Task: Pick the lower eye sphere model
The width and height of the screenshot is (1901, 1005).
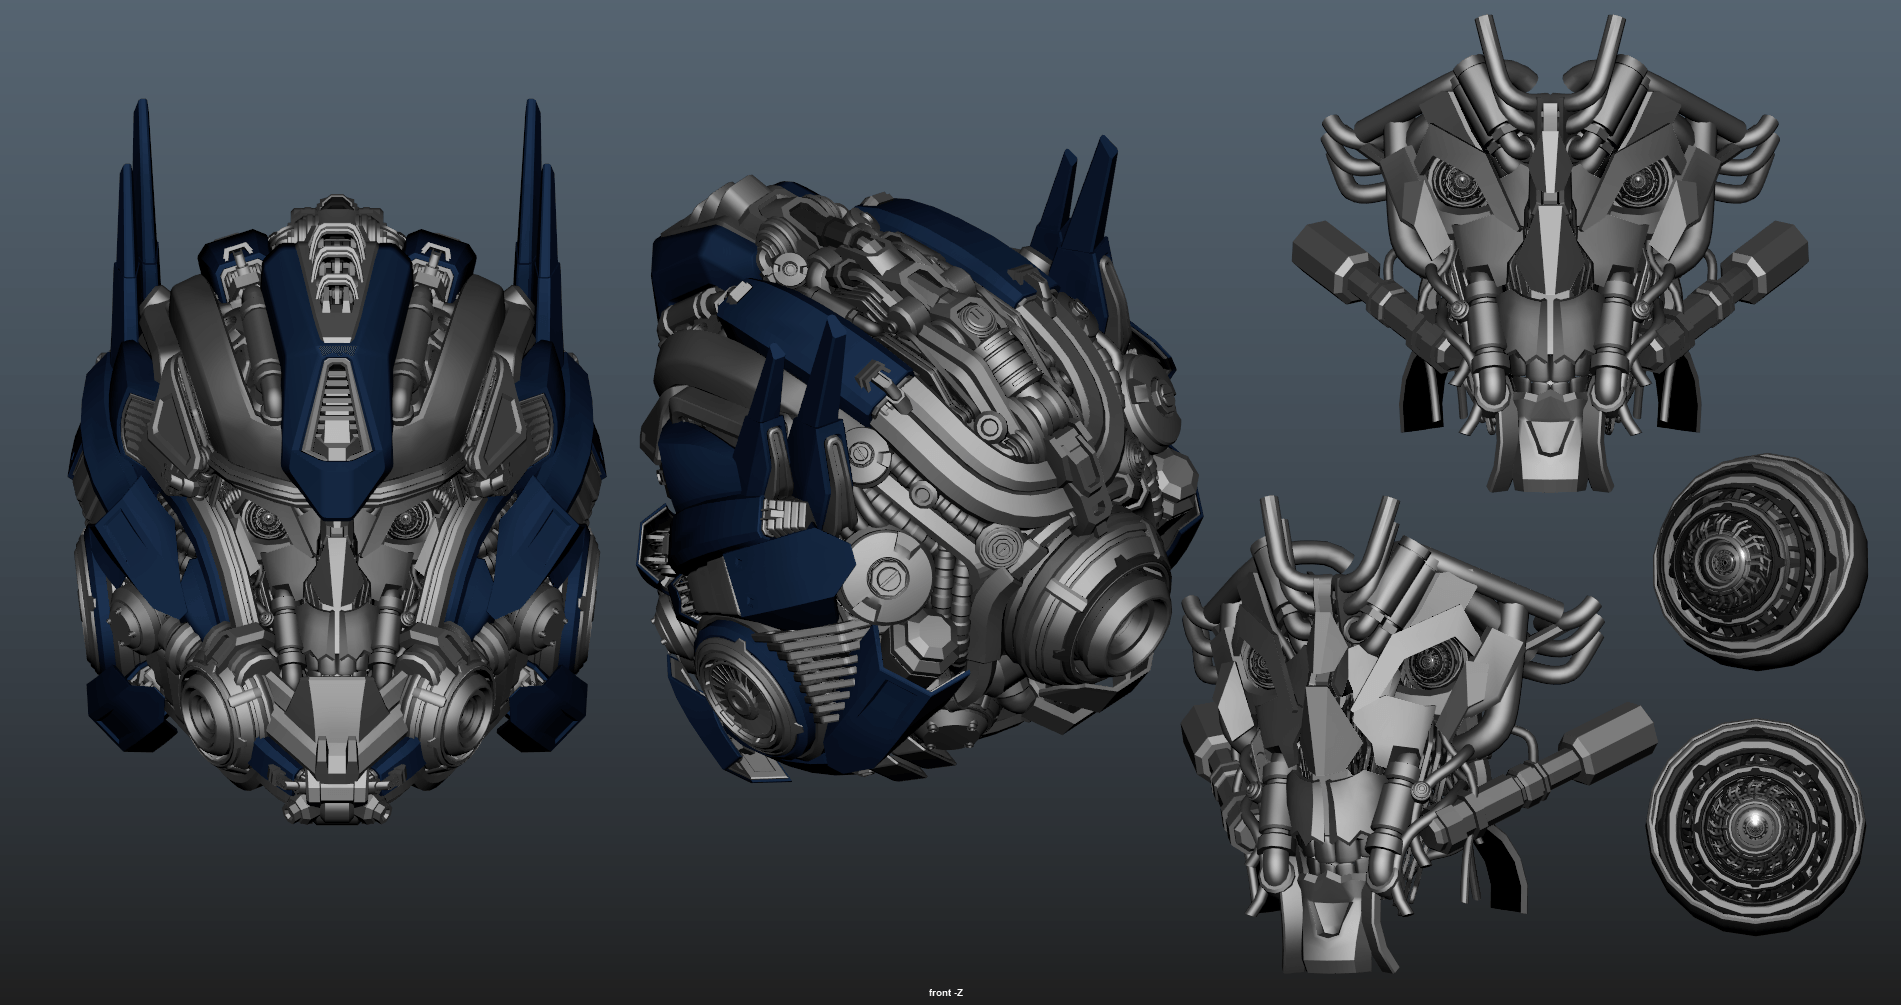Action: [1756, 818]
